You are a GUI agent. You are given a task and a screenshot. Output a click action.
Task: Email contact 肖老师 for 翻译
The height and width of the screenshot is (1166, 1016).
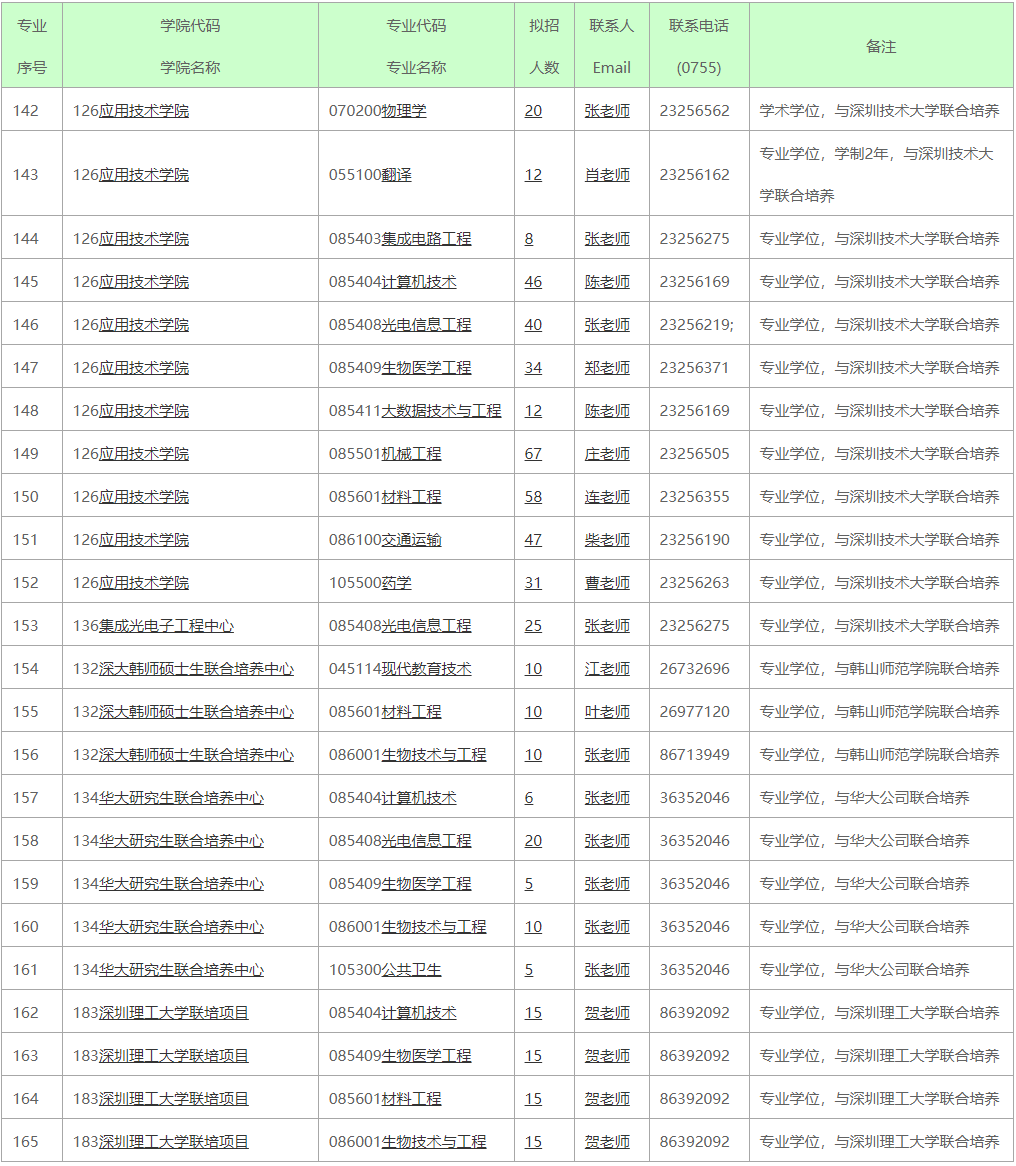pyautogui.click(x=607, y=175)
